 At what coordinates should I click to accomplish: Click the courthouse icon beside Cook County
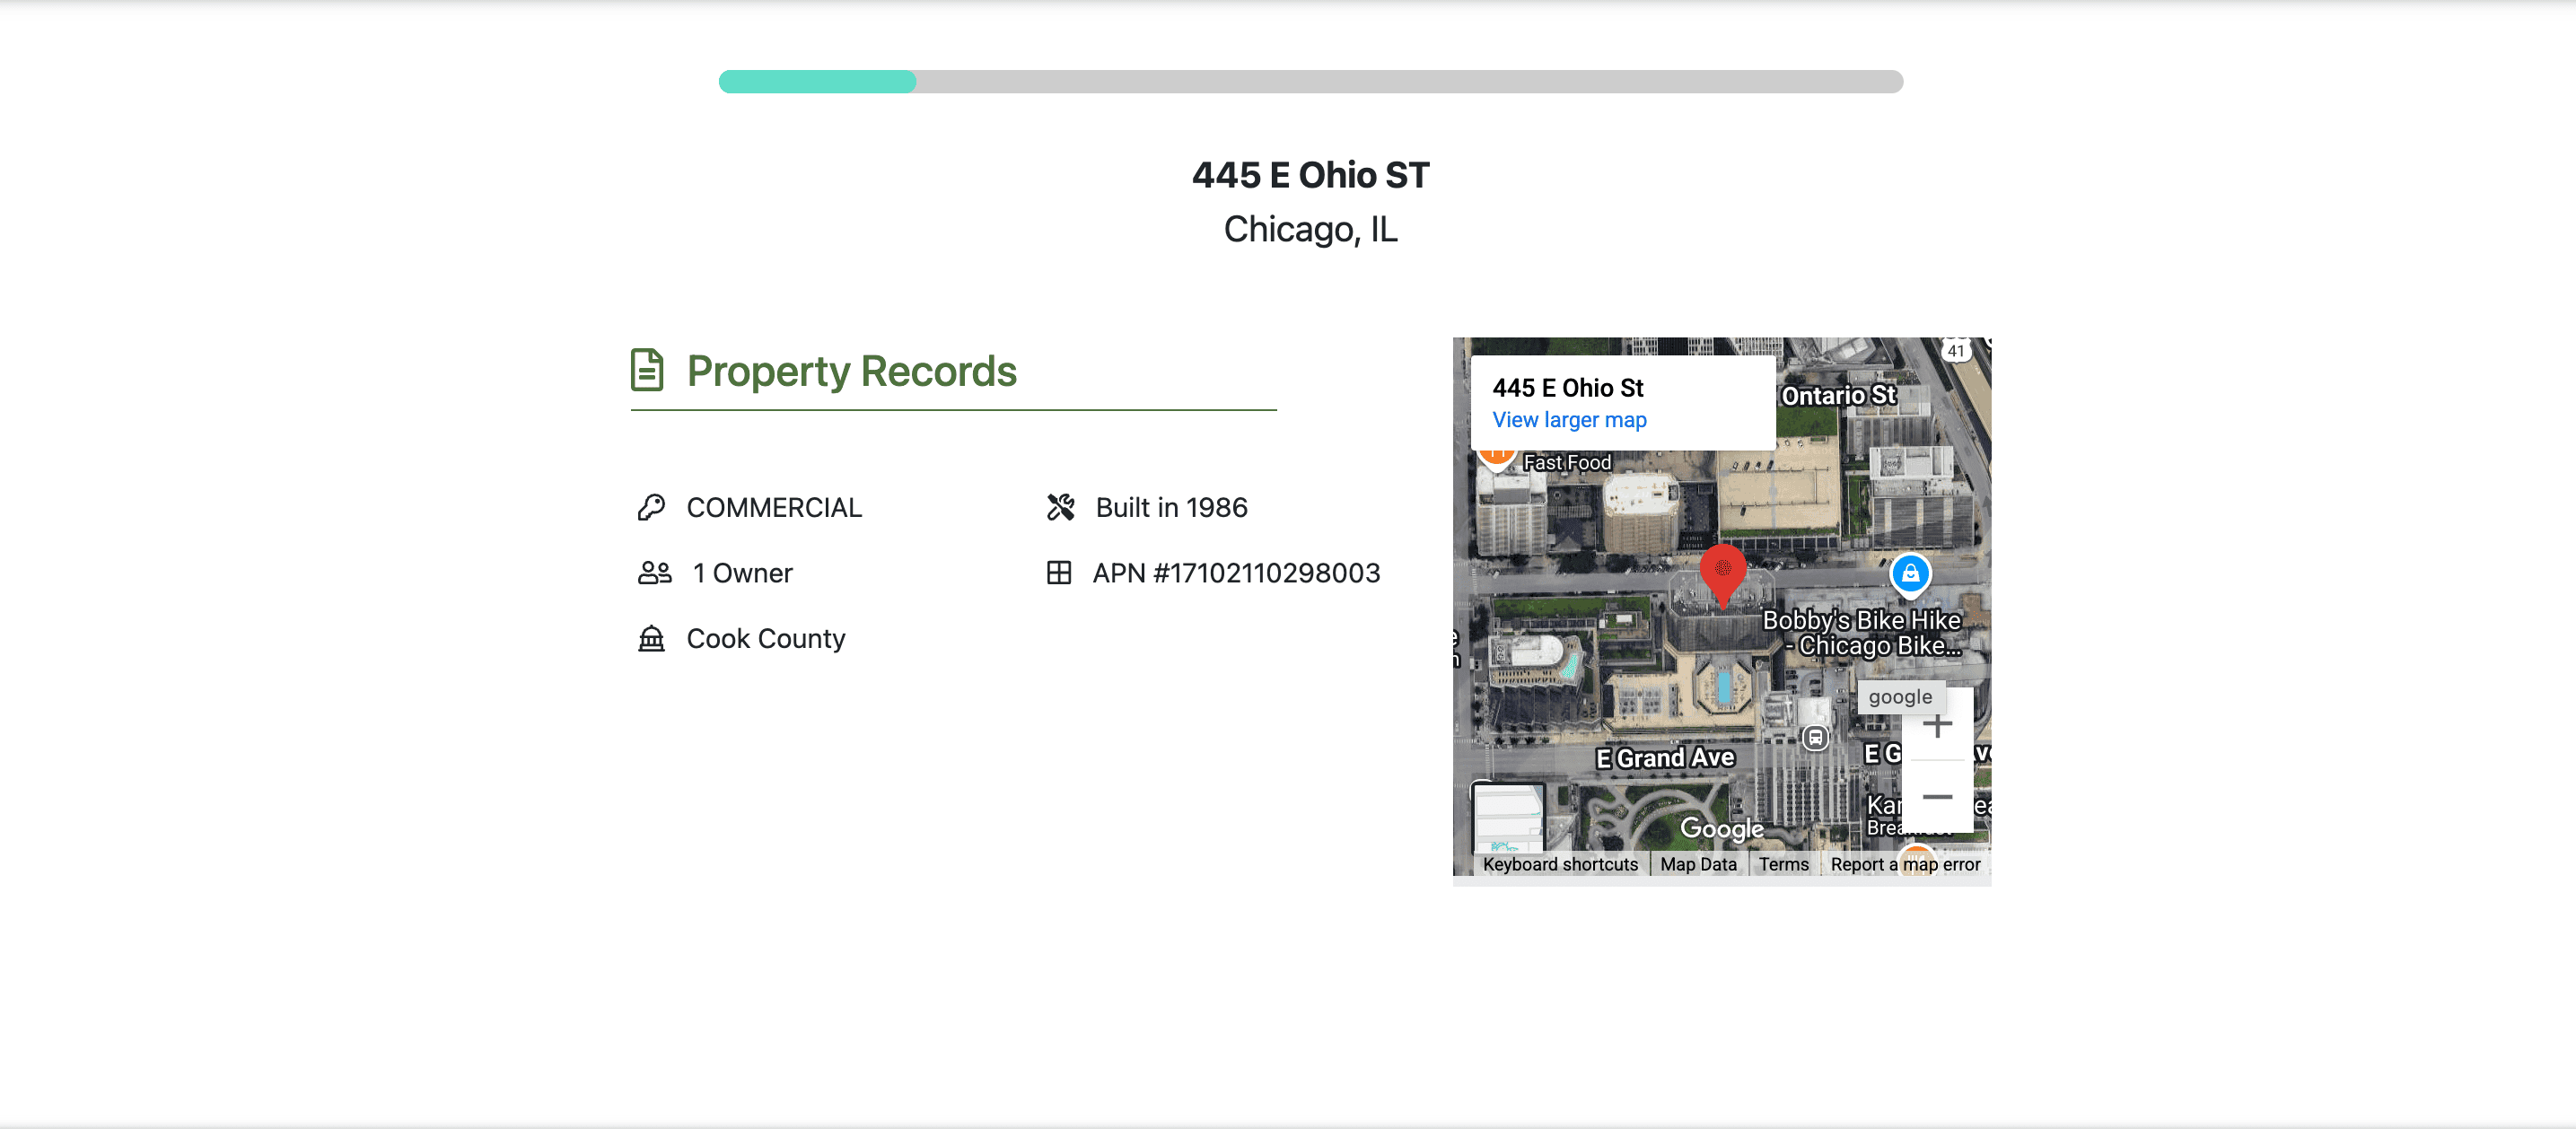click(651, 638)
